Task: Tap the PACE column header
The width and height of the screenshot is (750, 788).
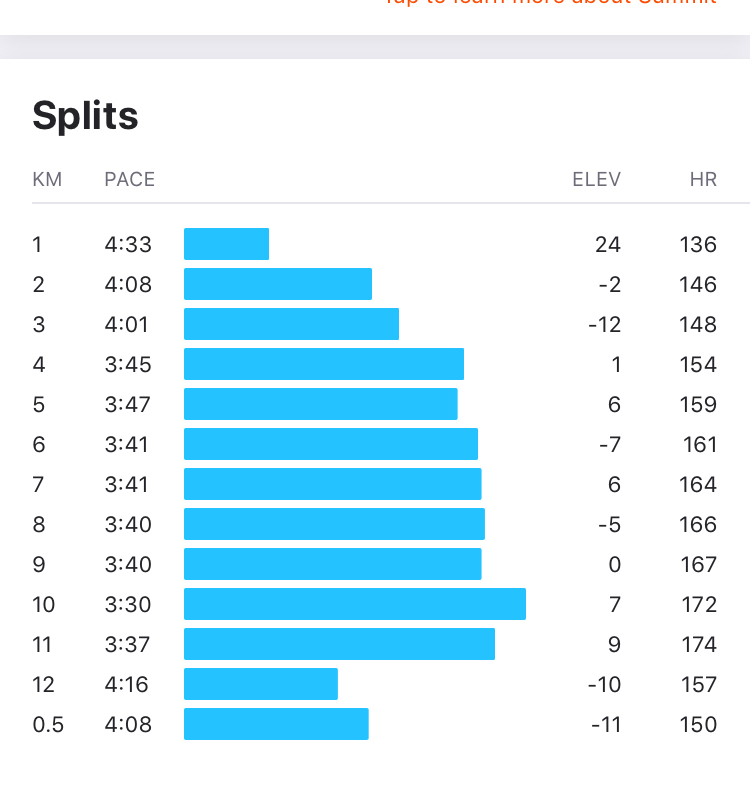Action: (x=130, y=179)
